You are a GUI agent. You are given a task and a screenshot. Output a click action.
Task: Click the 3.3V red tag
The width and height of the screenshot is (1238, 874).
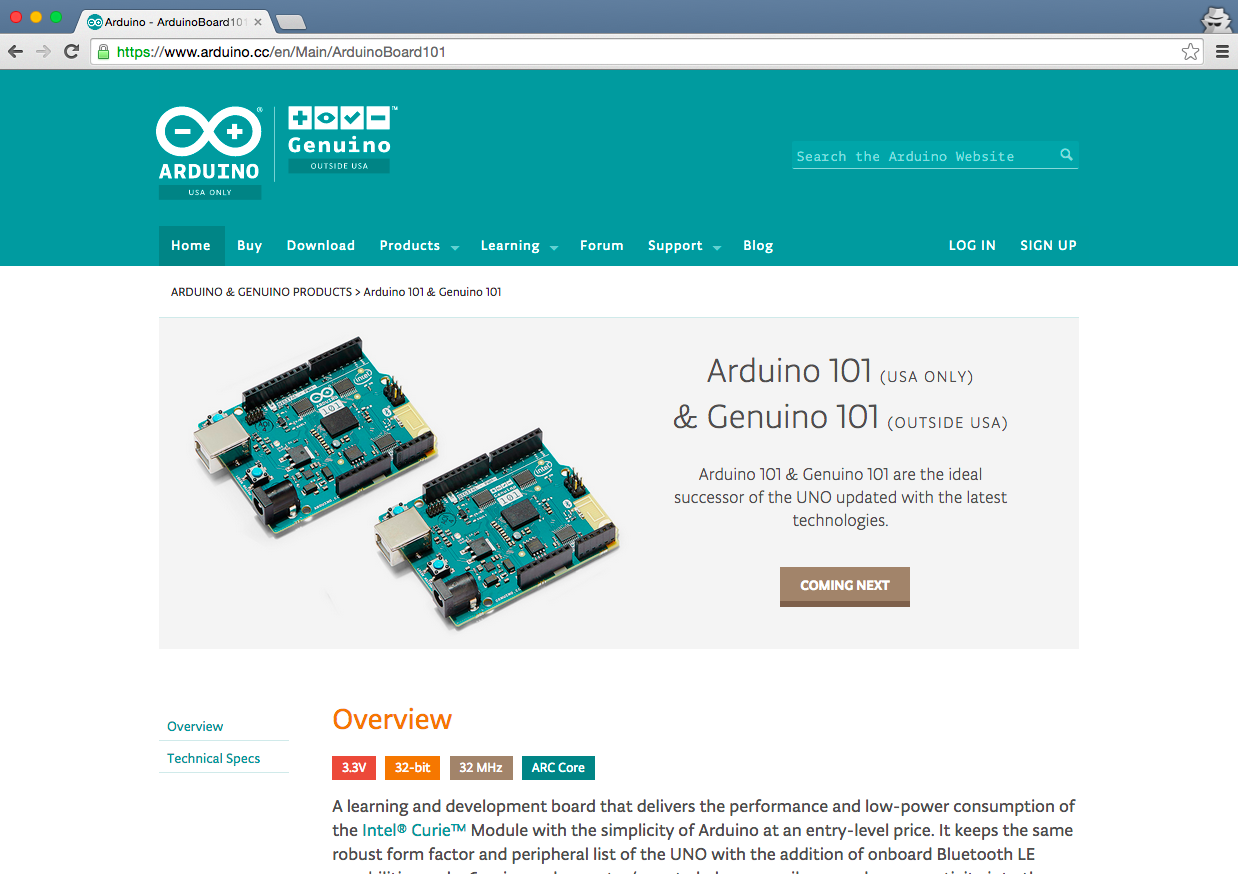pos(354,768)
